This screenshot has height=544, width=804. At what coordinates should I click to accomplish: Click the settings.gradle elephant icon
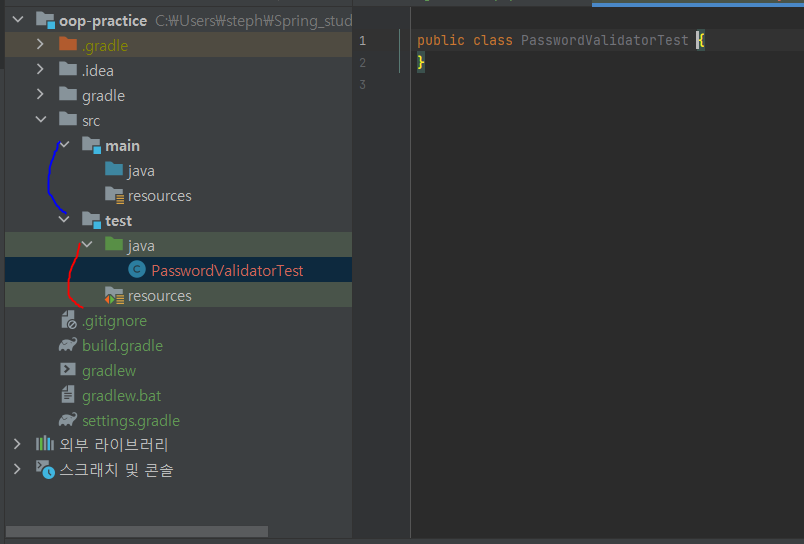(68, 419)
